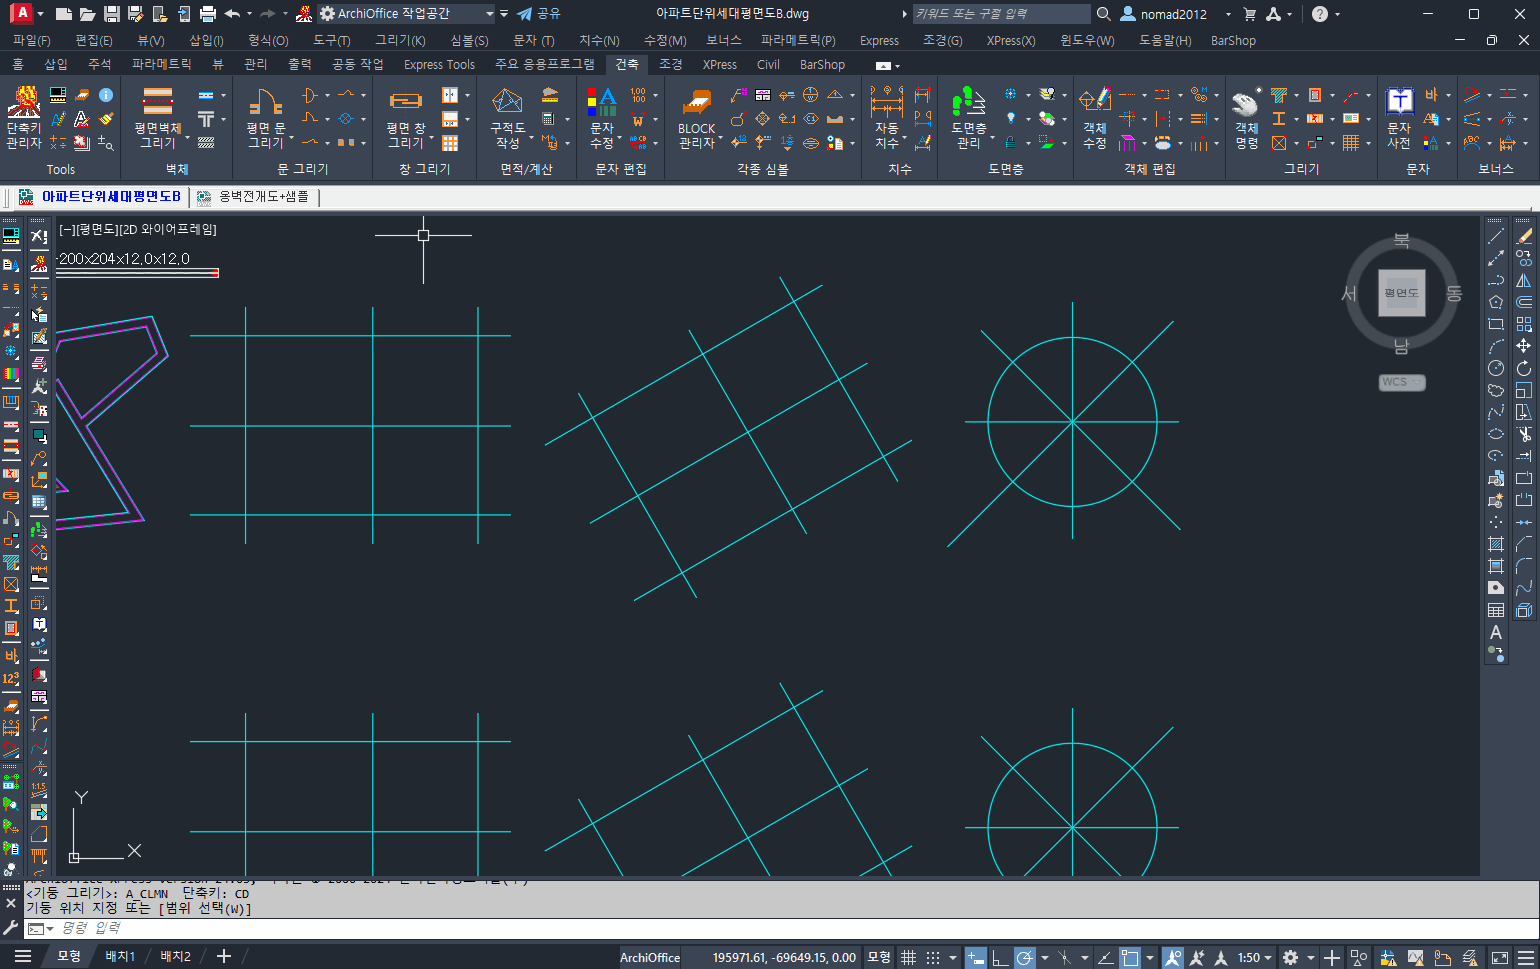Viewport: 1540px width, 969px height.
Task: Toggle snap mode dotted grid in status bar
Action: [x=933, y=957]
